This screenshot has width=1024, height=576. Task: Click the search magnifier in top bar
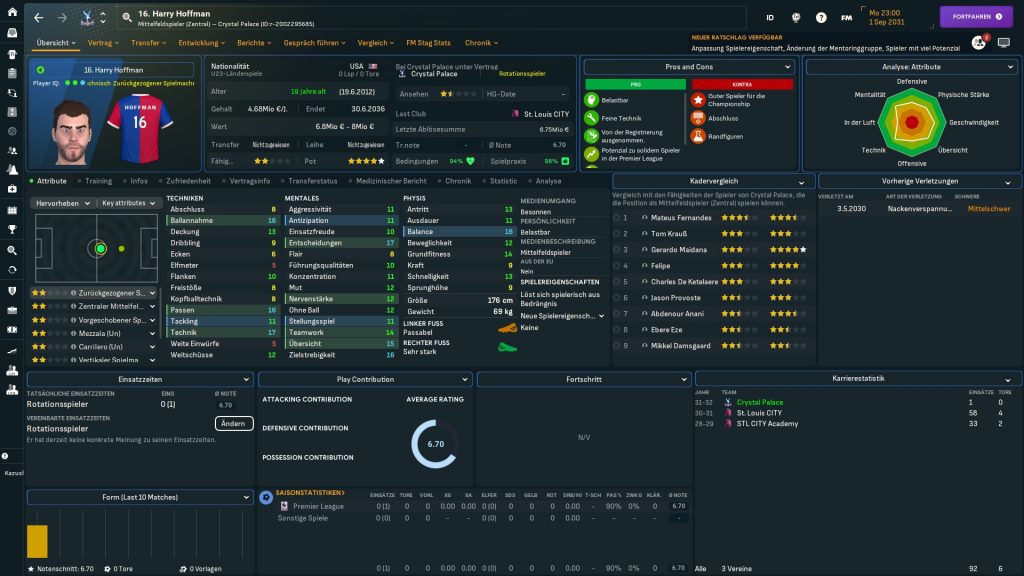[x=127, y=18]
